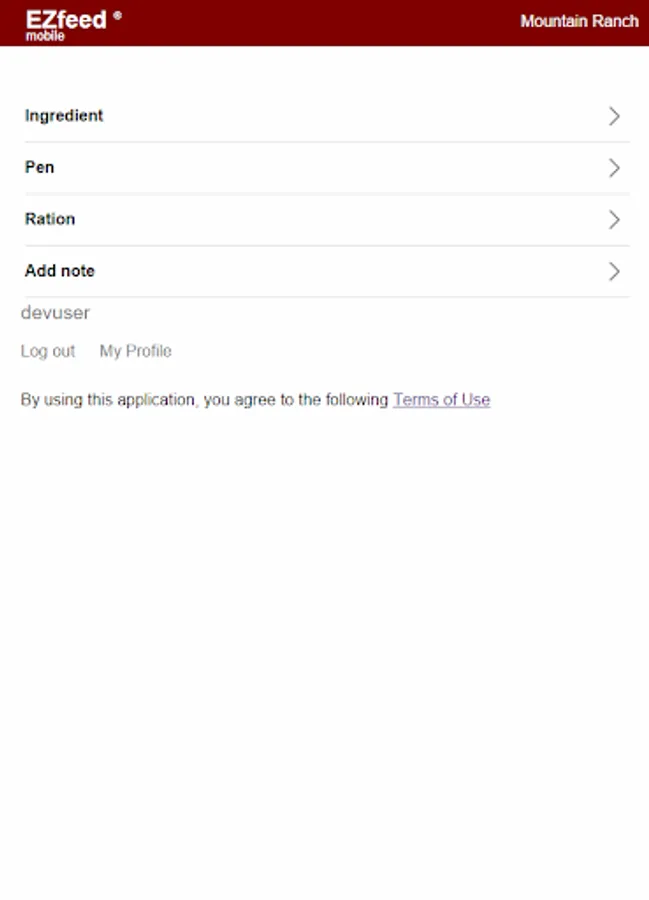649x900 pixels.
Task: Select the Pen menu entry
Action: (x=40, y=168)
